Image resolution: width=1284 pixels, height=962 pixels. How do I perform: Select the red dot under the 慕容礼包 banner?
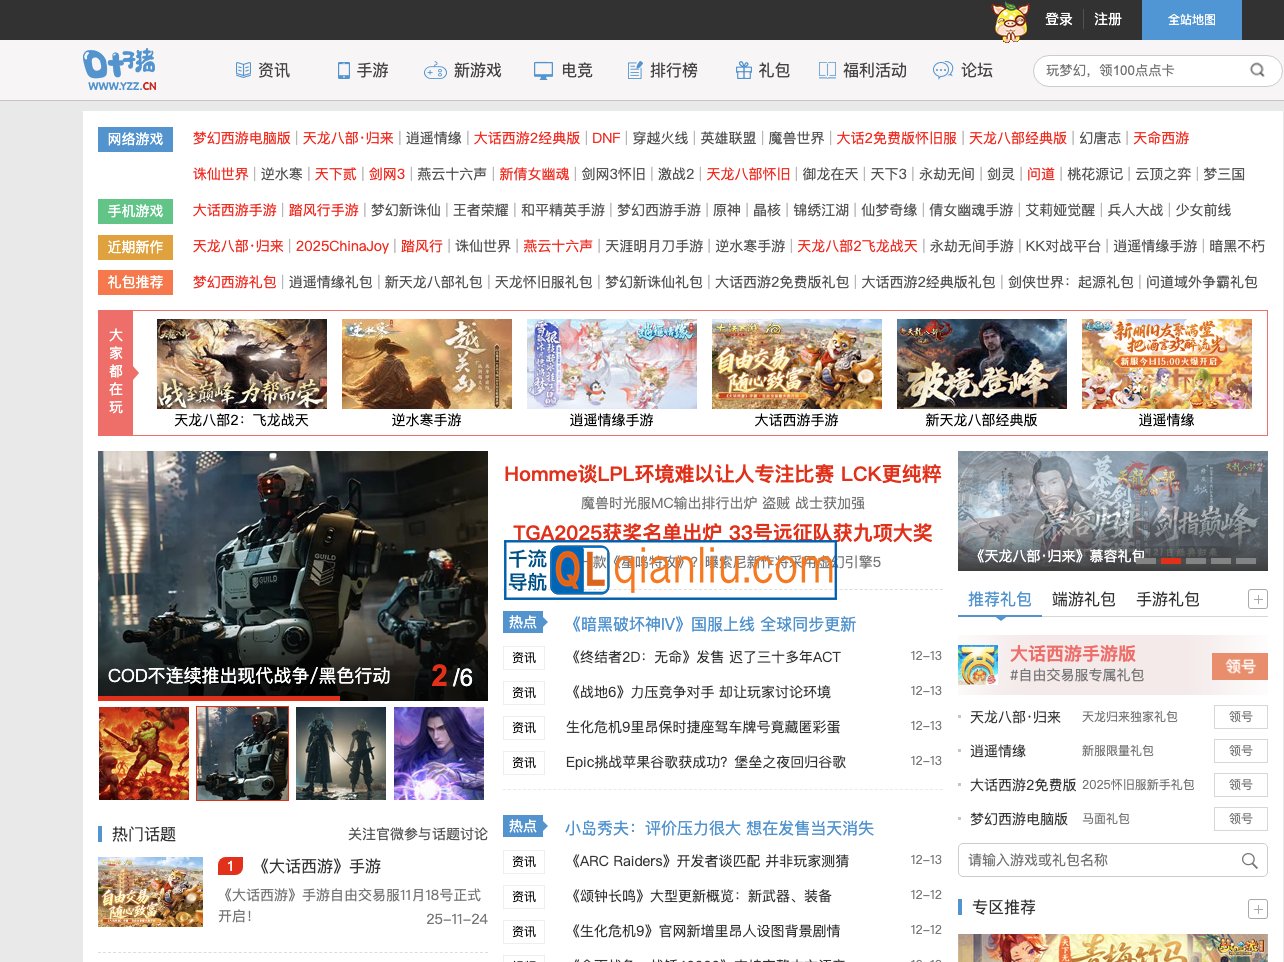[x=1171, y=561]
